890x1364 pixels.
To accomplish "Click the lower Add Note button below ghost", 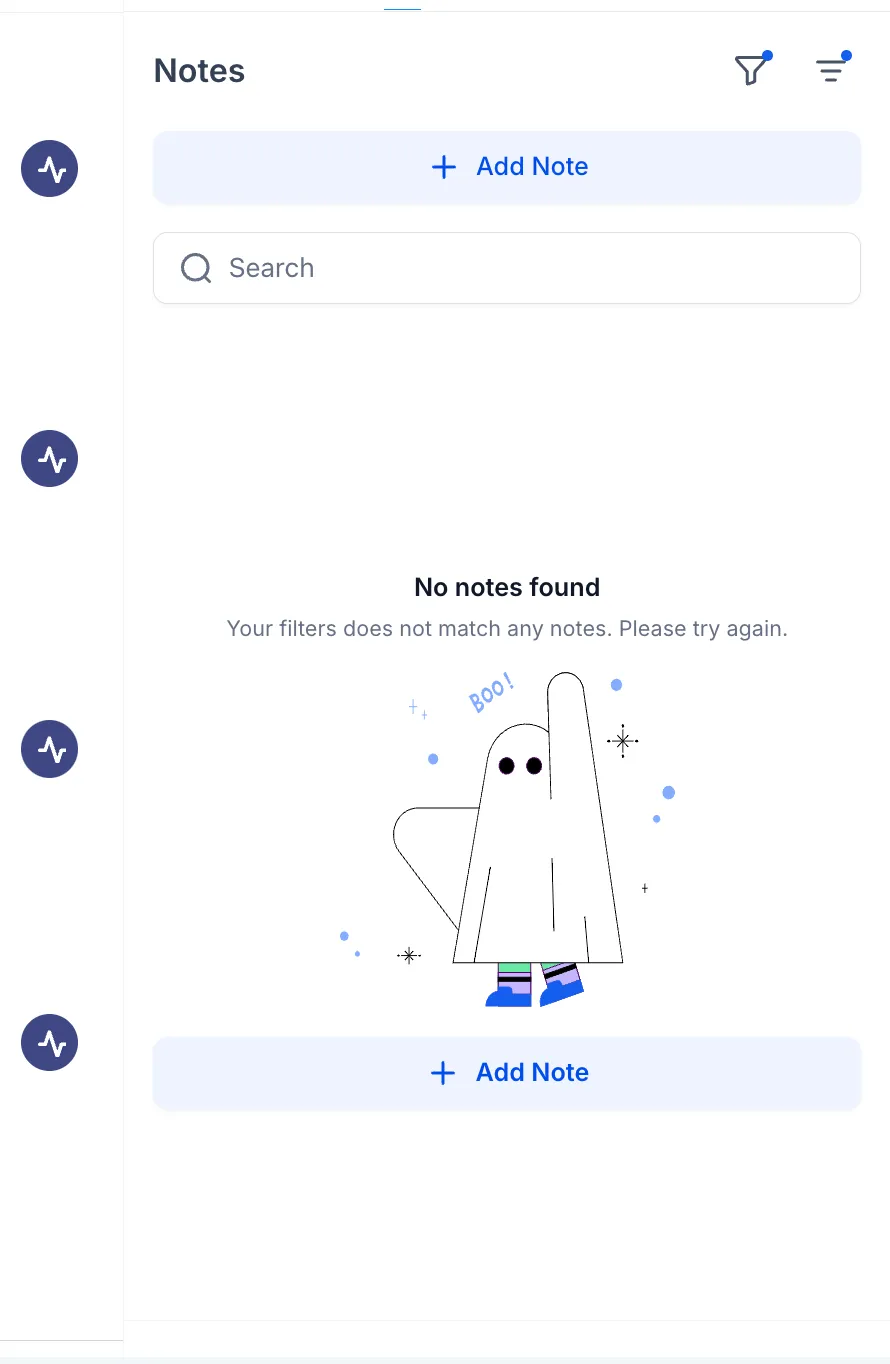I will tap(507, 1073).
